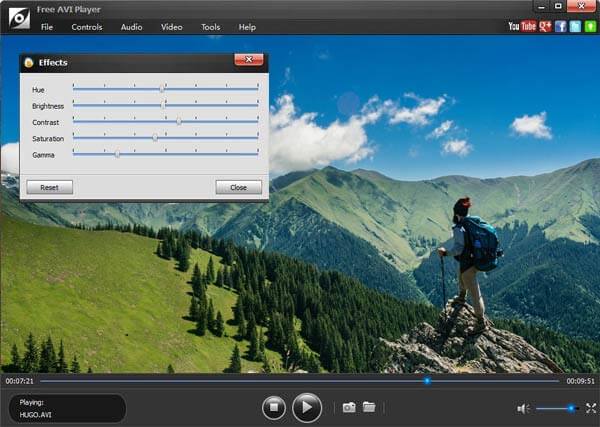Click the YouTube icon in the header
This screenshot has height=427, width=600.
pos(522,26)
